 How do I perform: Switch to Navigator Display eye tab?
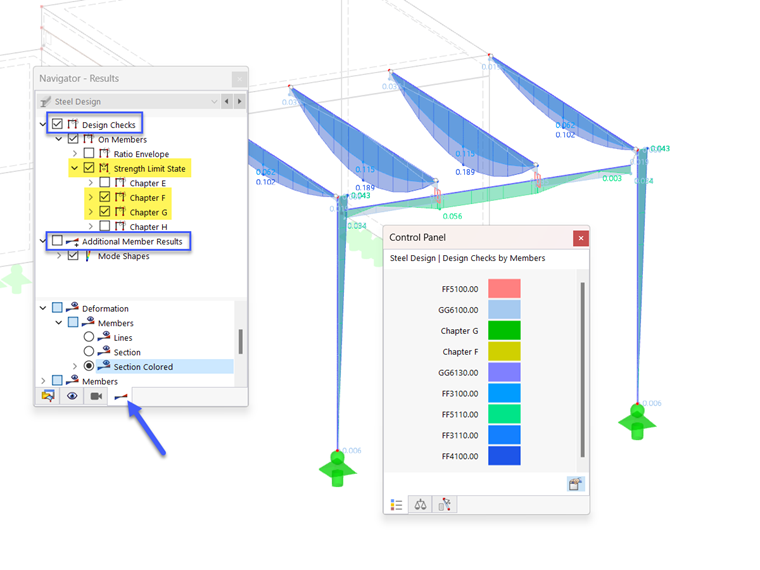pos(72,396)
